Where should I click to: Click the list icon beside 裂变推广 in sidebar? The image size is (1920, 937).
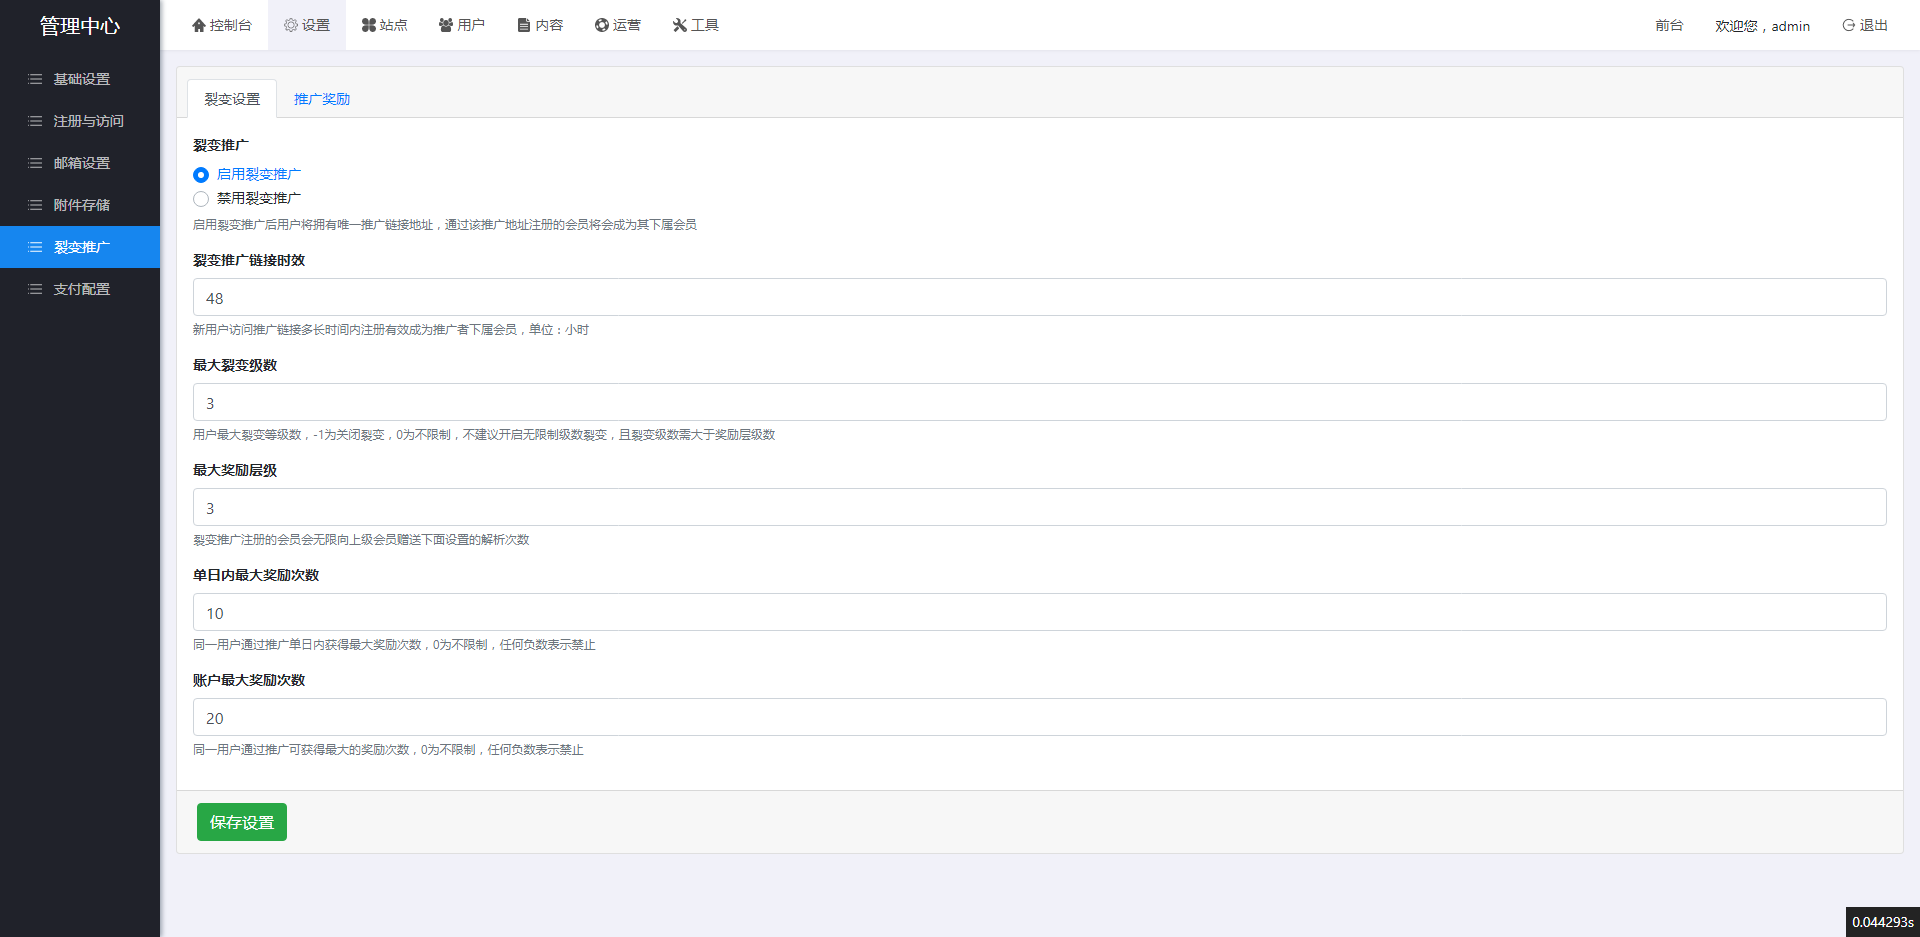[x=35, y=247]
